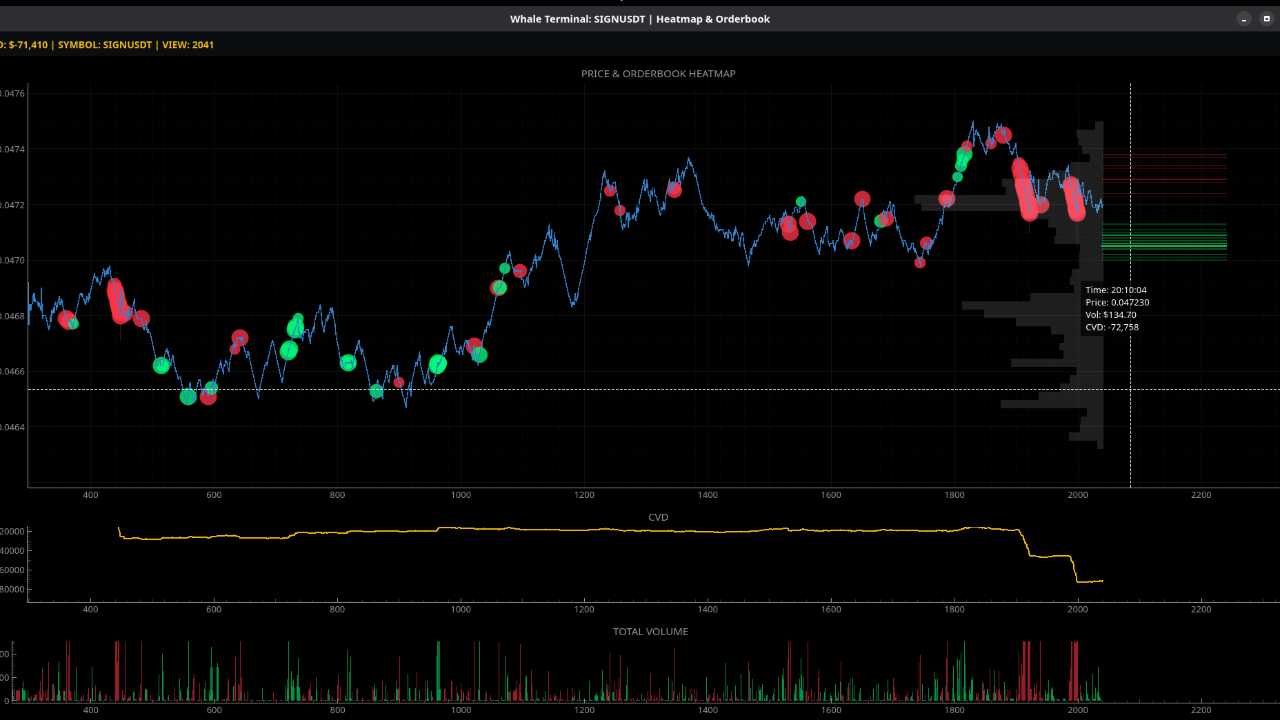Minimize the Whale Terminal window
Viewport: 1280px width, 720px height.
1244,19
